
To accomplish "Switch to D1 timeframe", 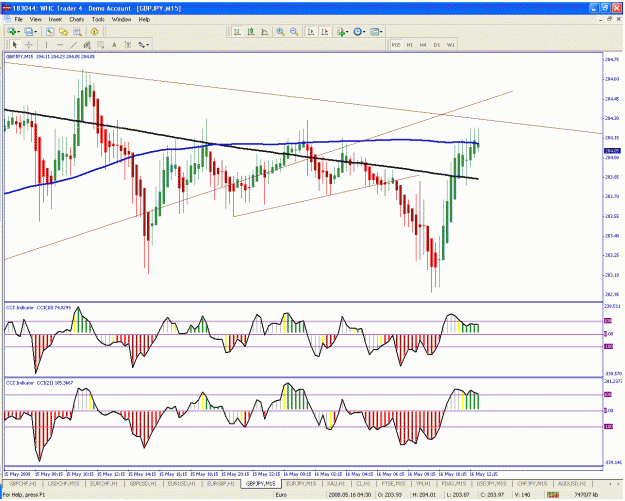I will click(437, 45).
